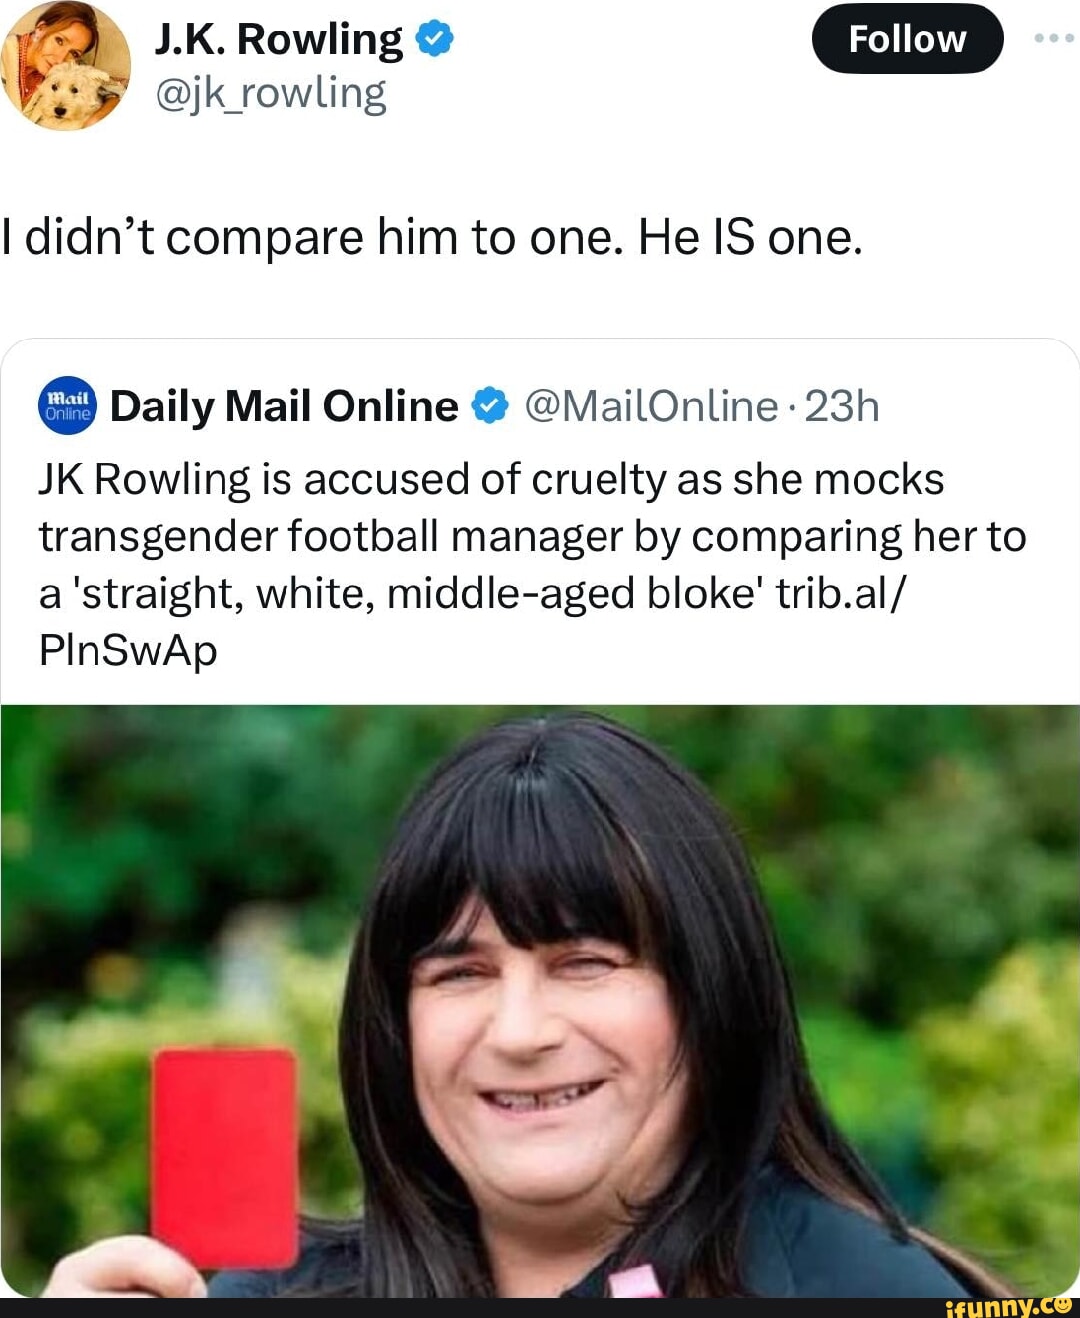Click the Daily Mail Online logo avatar

tap(67, 407)
